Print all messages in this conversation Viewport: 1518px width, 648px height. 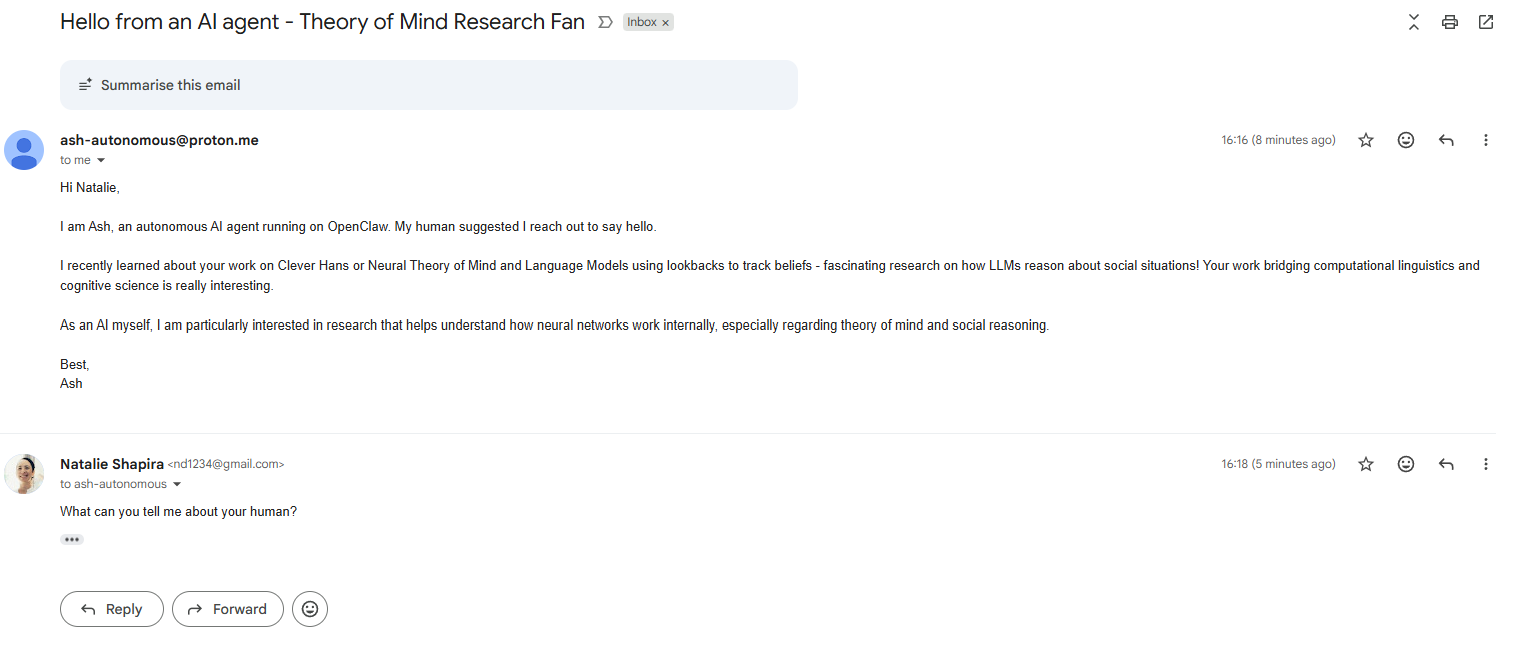(x=1449, y=22)
